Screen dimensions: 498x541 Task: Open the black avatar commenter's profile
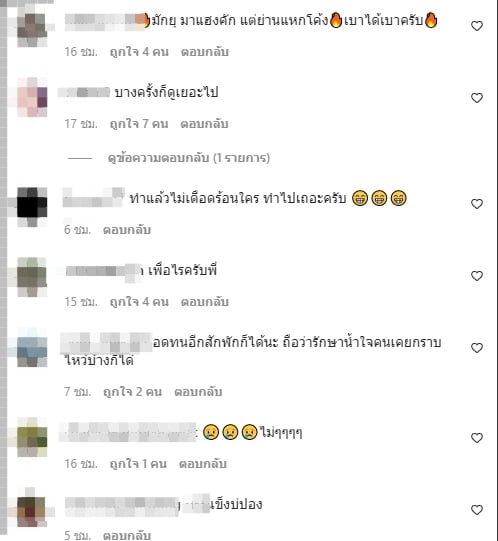[x=32, y=204]
